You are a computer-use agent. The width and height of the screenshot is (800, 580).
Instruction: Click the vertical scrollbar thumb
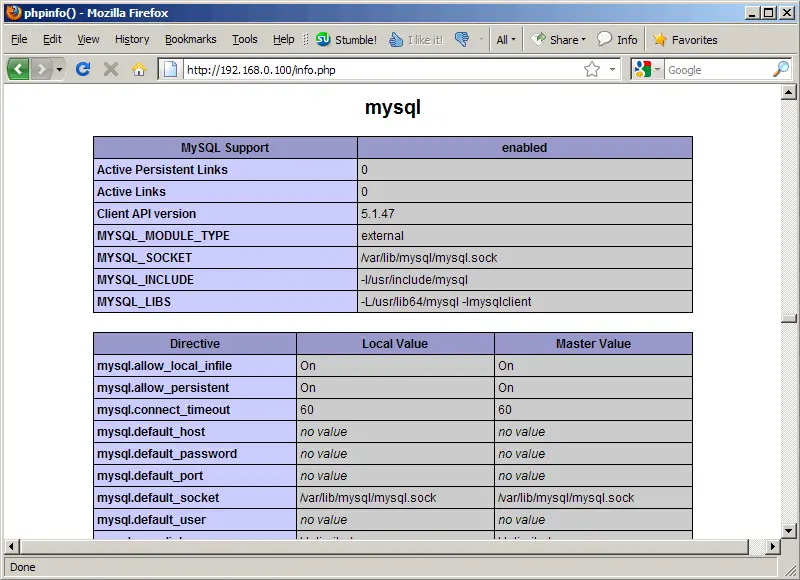pyautogui.click(x=788, y=318)
